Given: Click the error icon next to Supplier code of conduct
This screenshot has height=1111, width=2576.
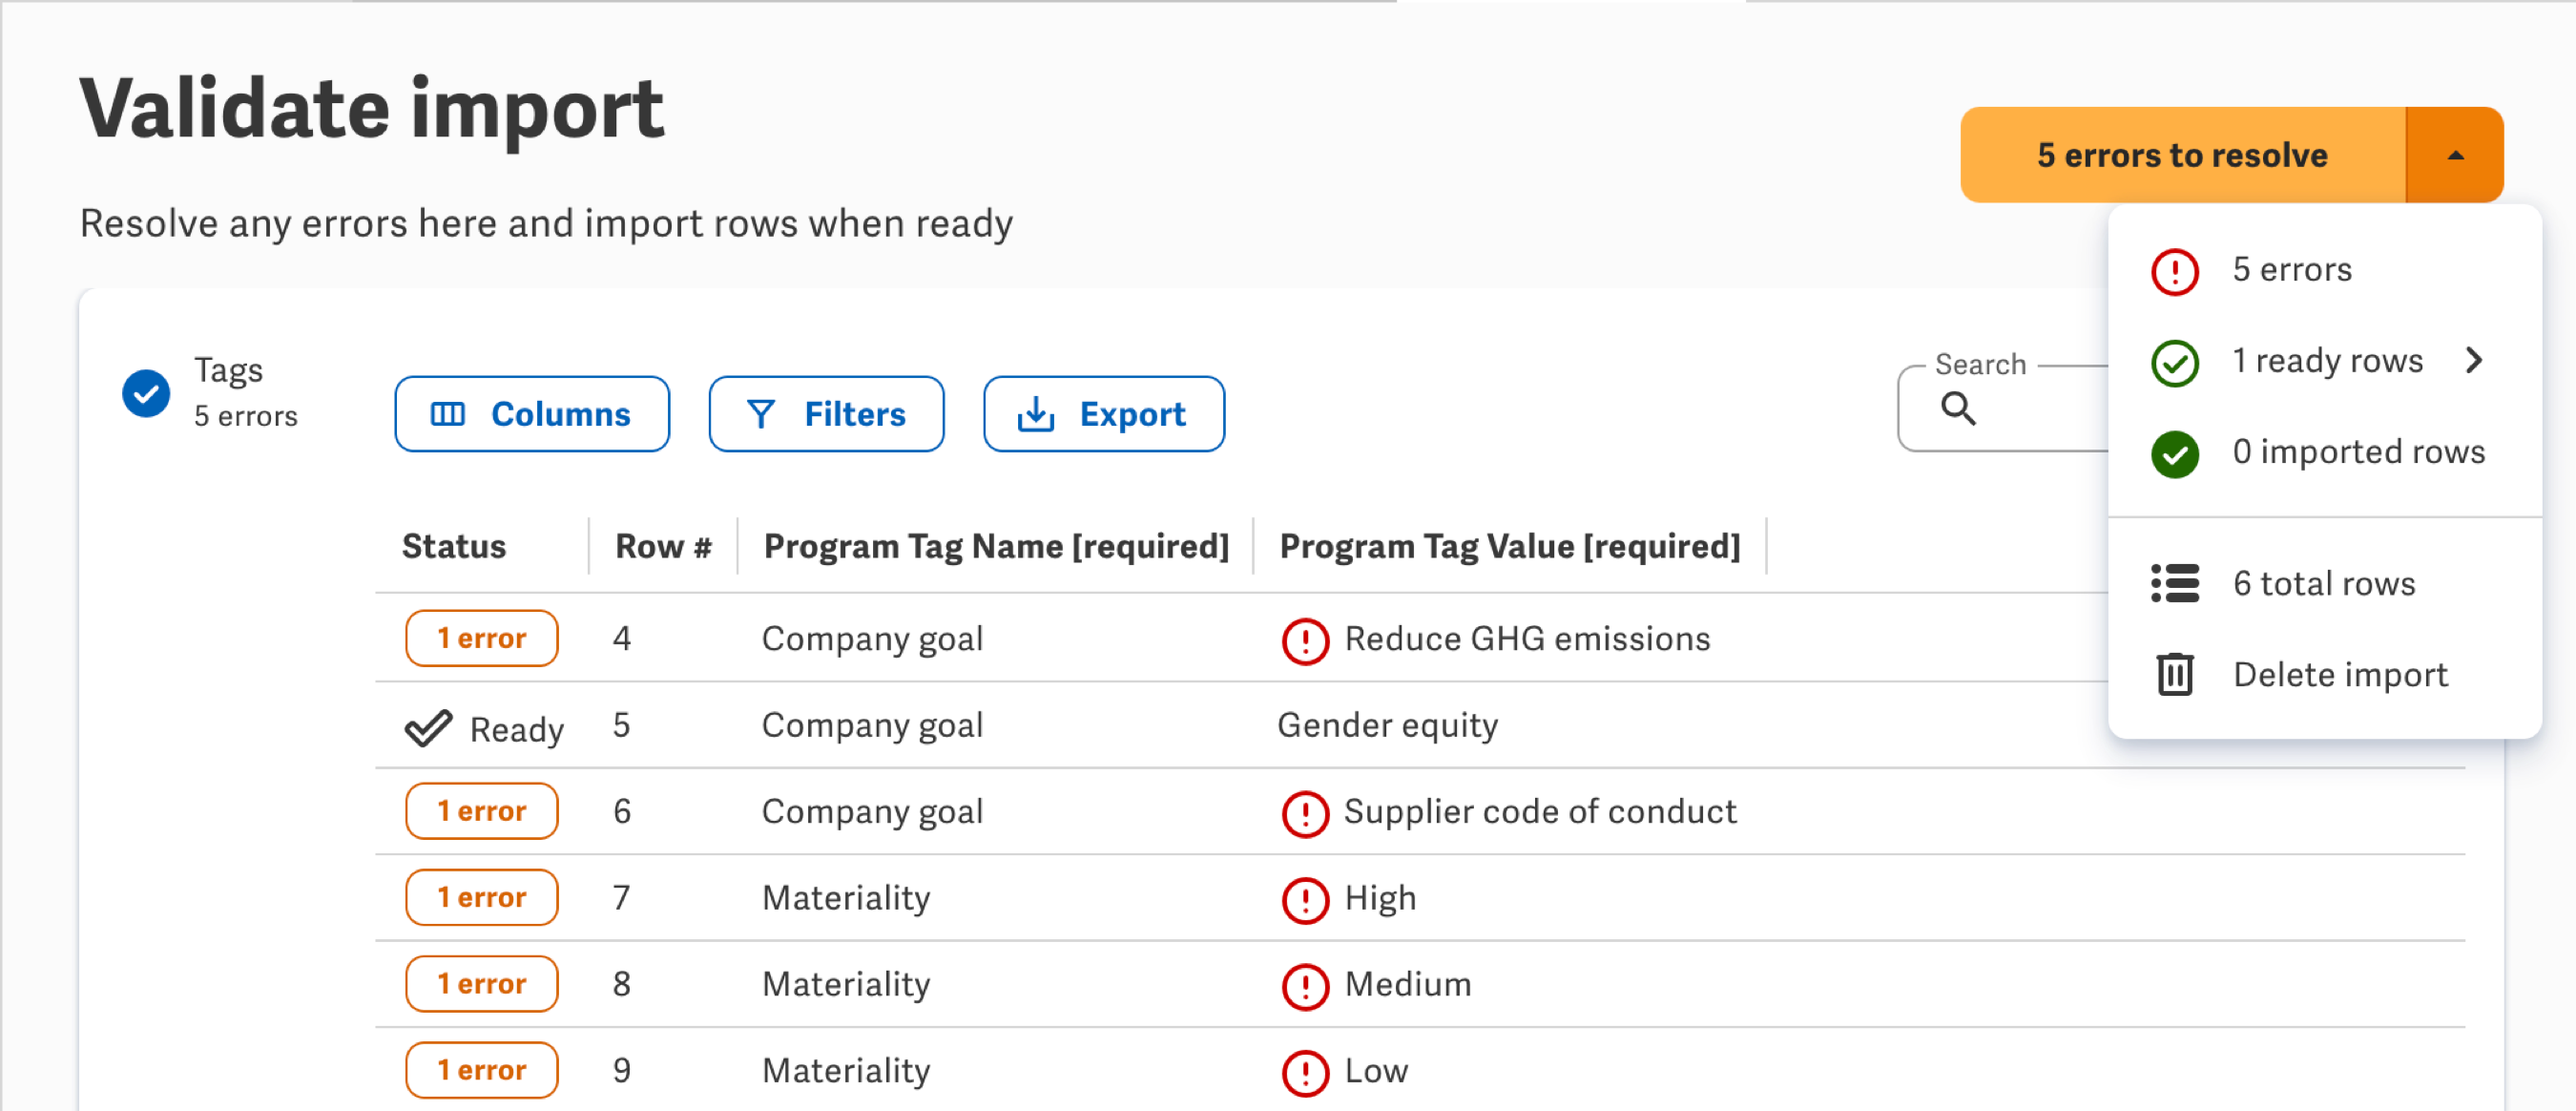Looking at the screenshot, I should pyautogui.click(x=1305, y=813).
